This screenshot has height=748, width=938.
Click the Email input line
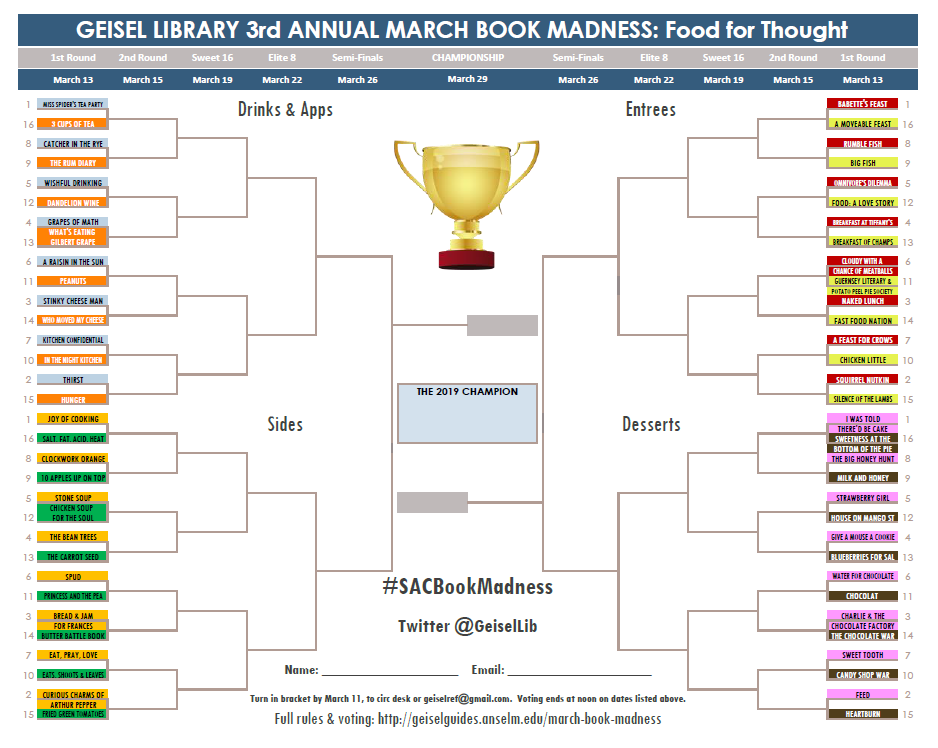(579, 670)
